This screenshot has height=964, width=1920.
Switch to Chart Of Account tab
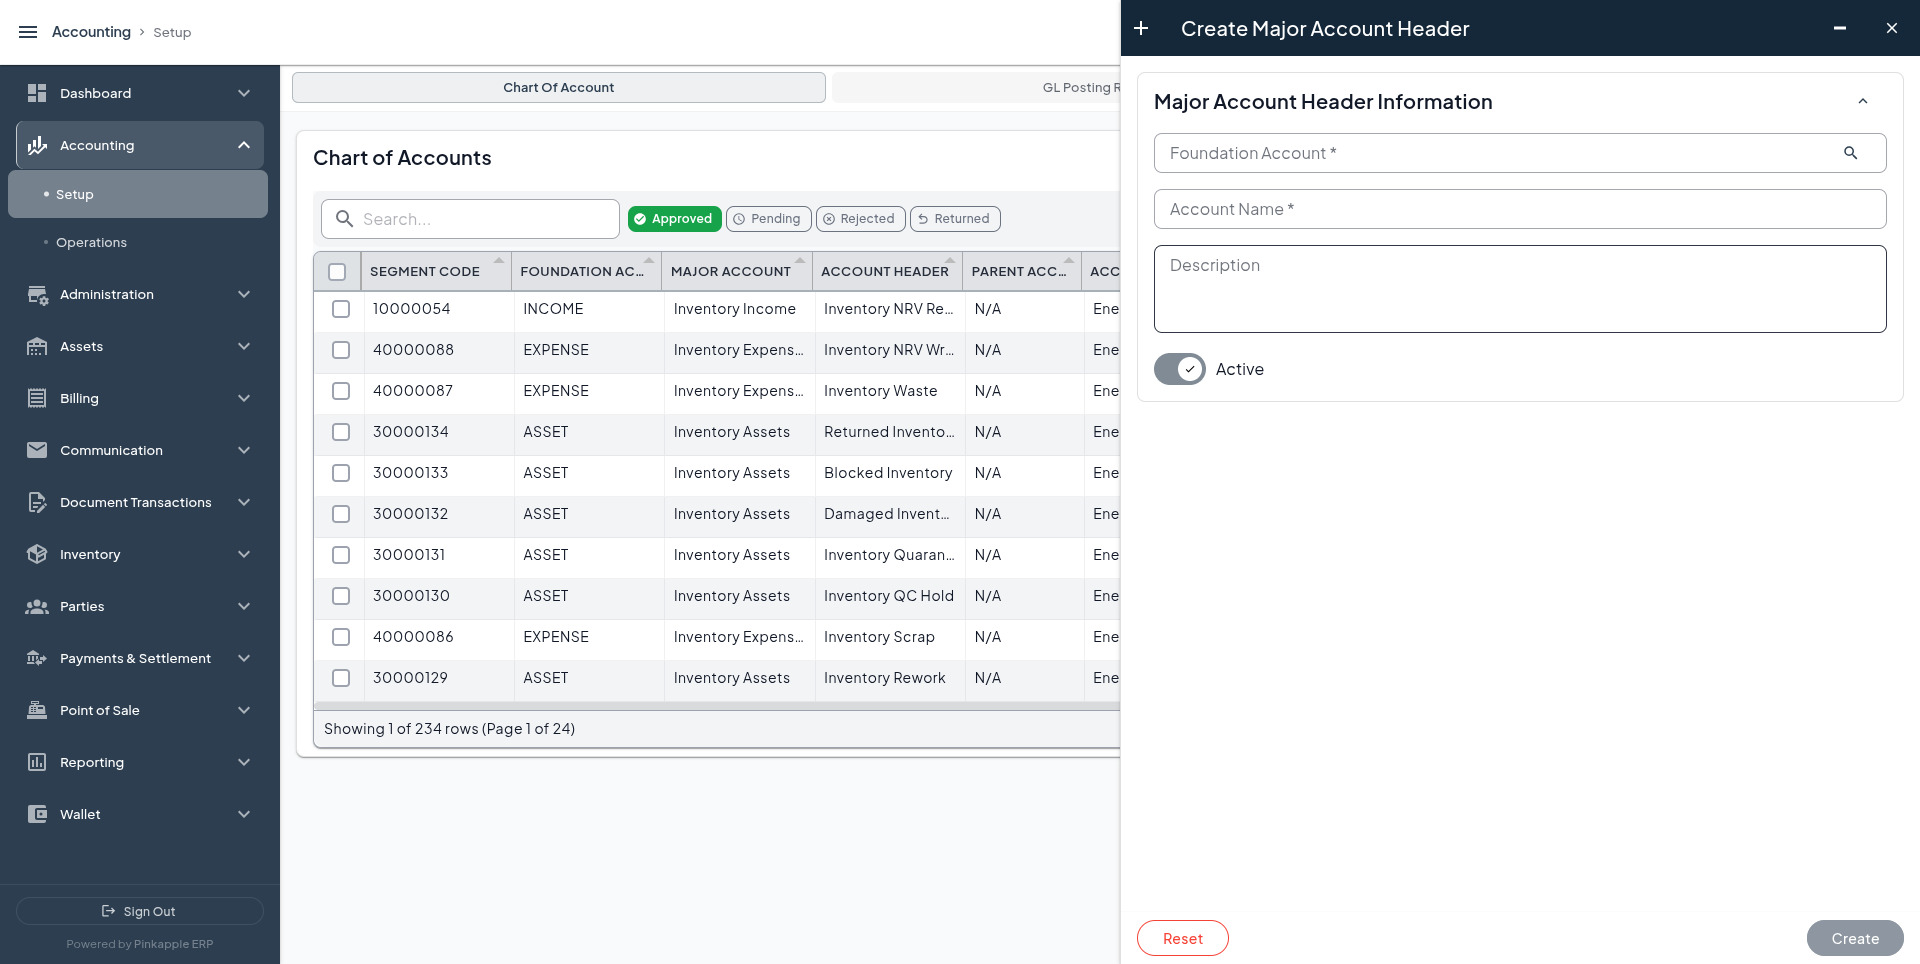pos(558,87)
